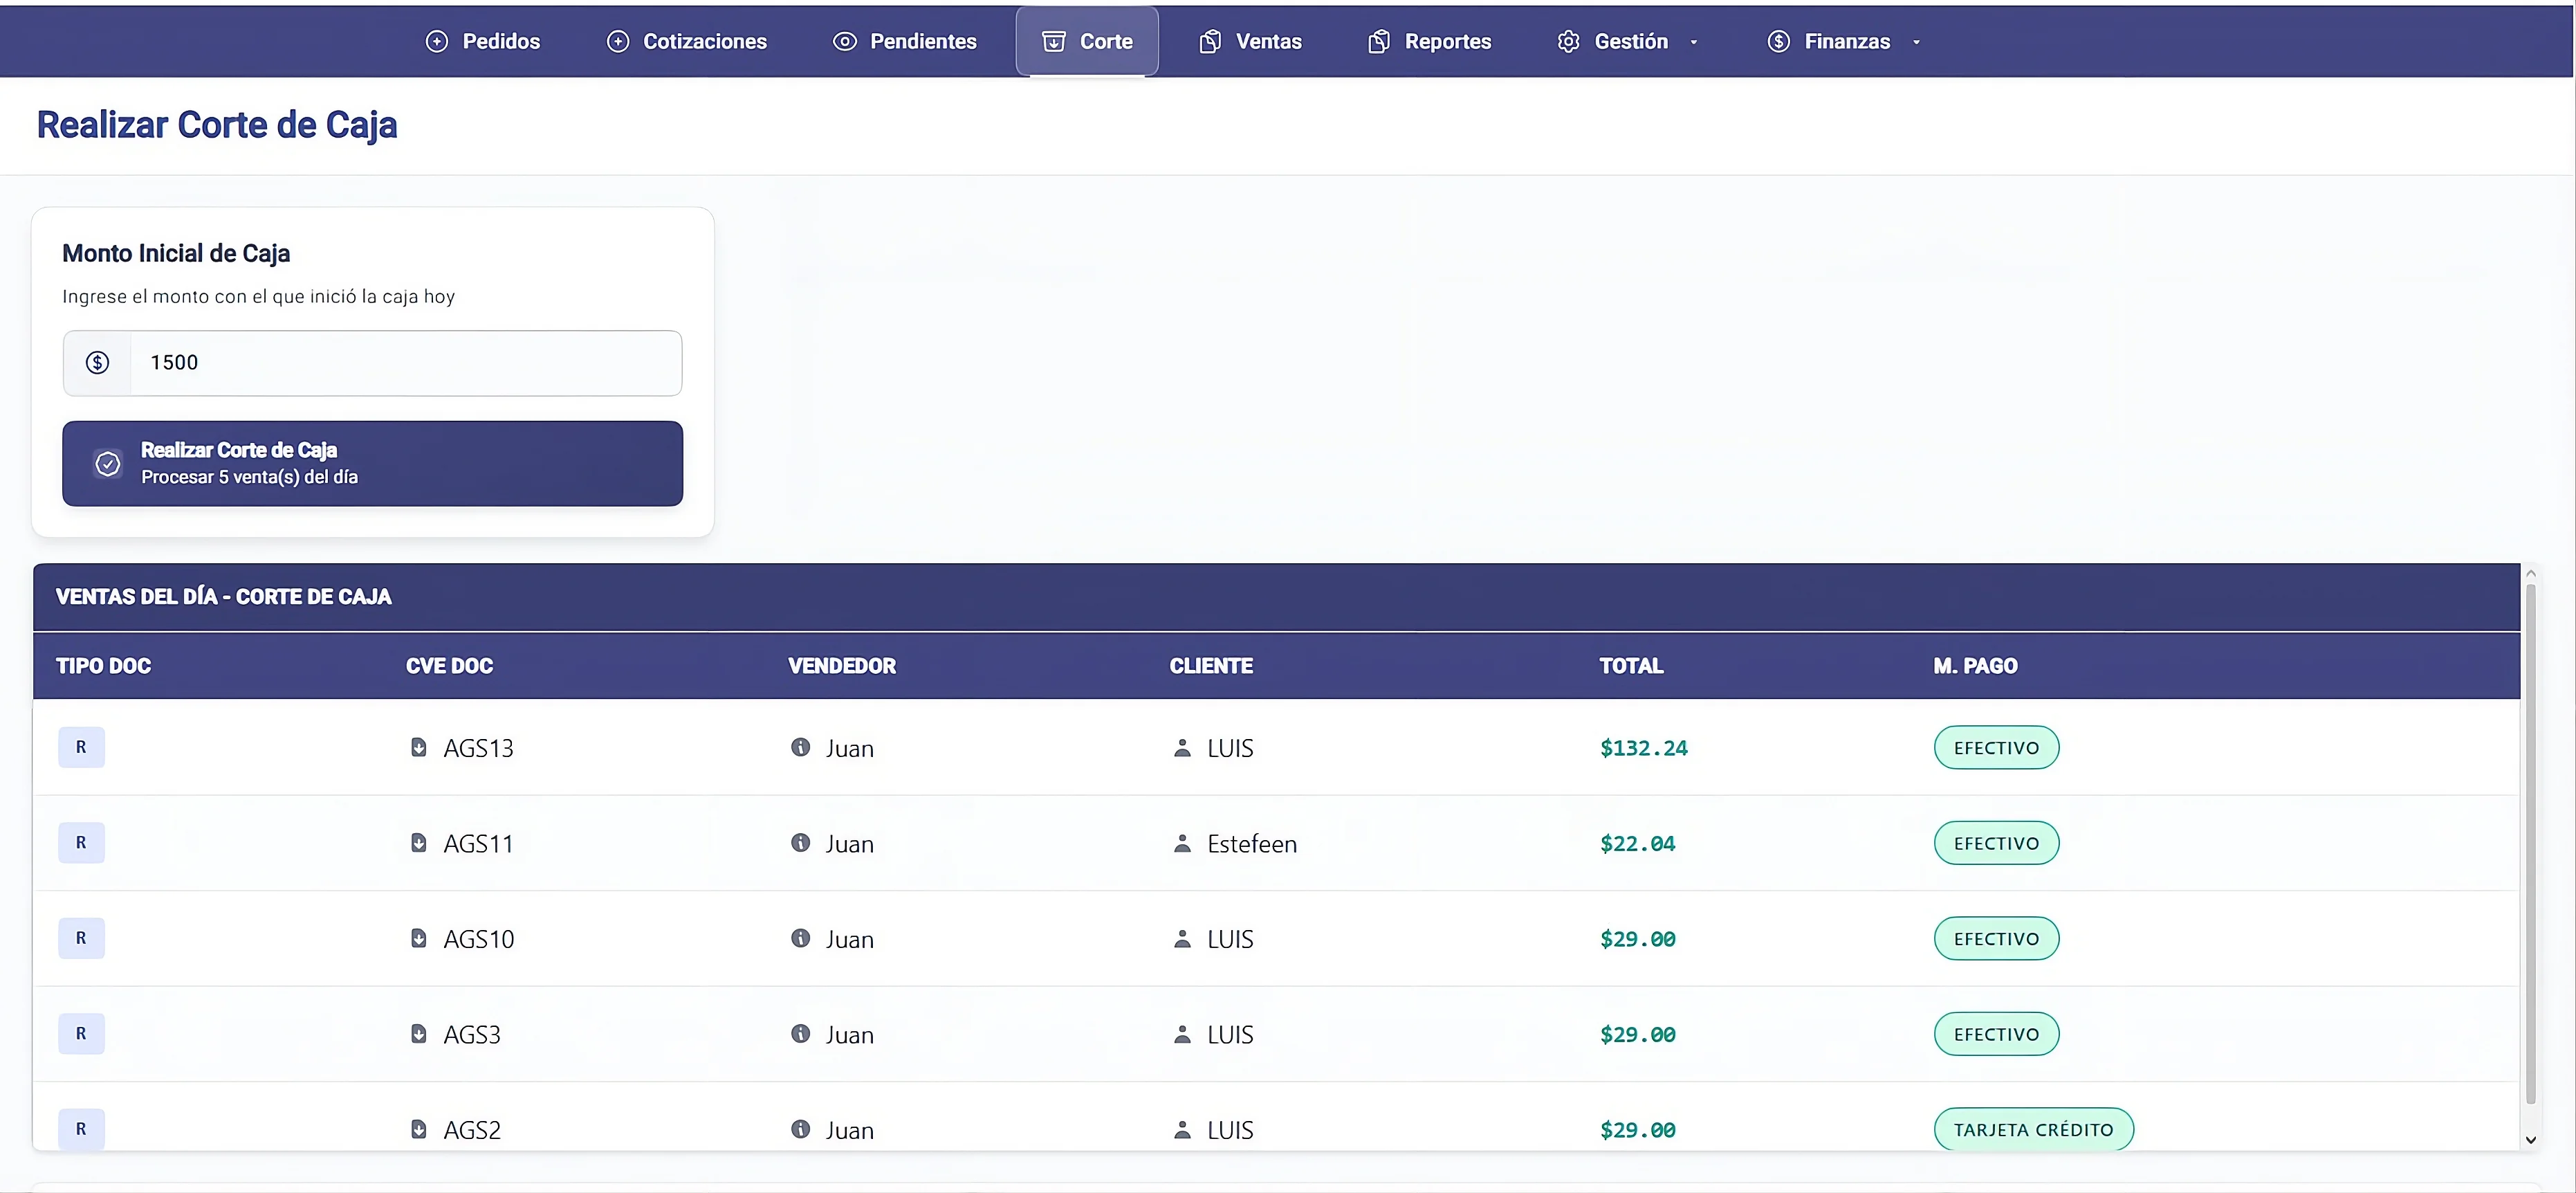2576x1193 pixels.
Task: Open the Pedidos menu item
Action: [x=483, y=41]
